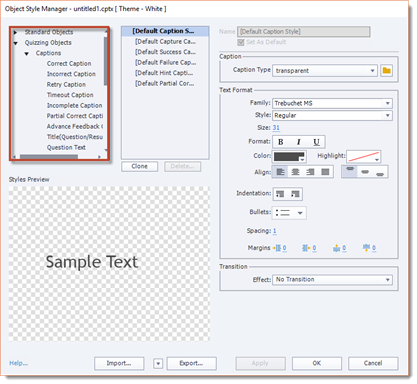Confirm with the OK button
Viewport: 417px width, 384px height.
click(317, 363)
